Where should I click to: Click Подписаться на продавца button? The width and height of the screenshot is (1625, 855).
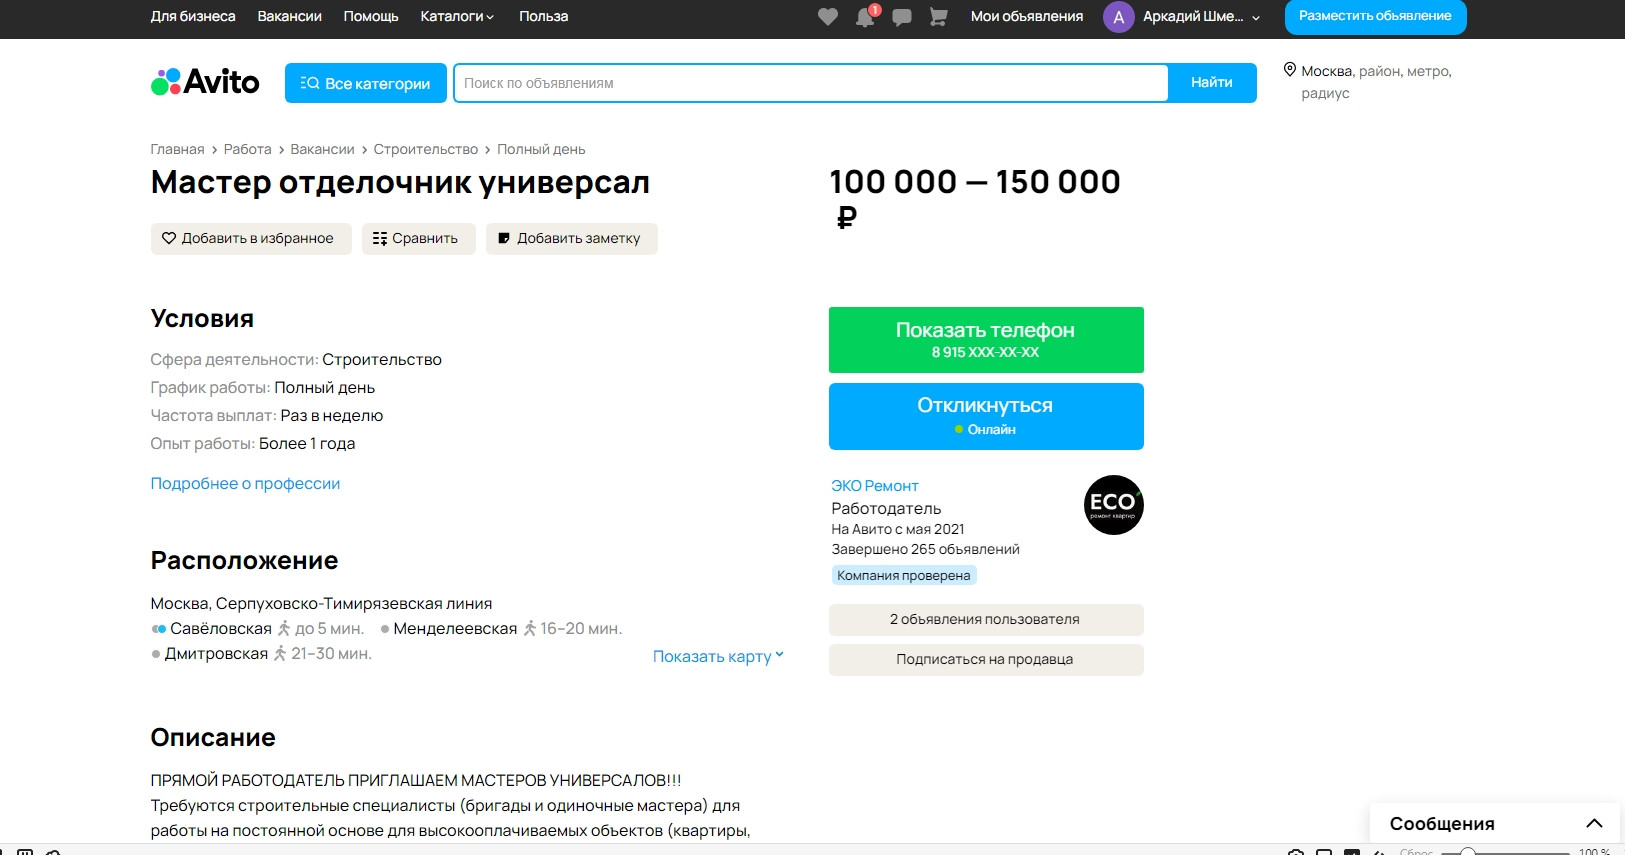pos(986,660)
